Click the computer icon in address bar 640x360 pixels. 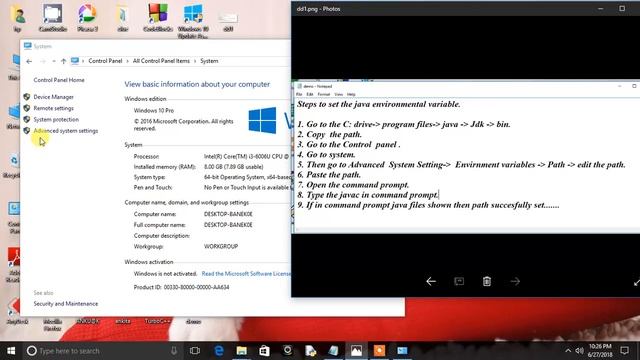click(x=75, y=61)
